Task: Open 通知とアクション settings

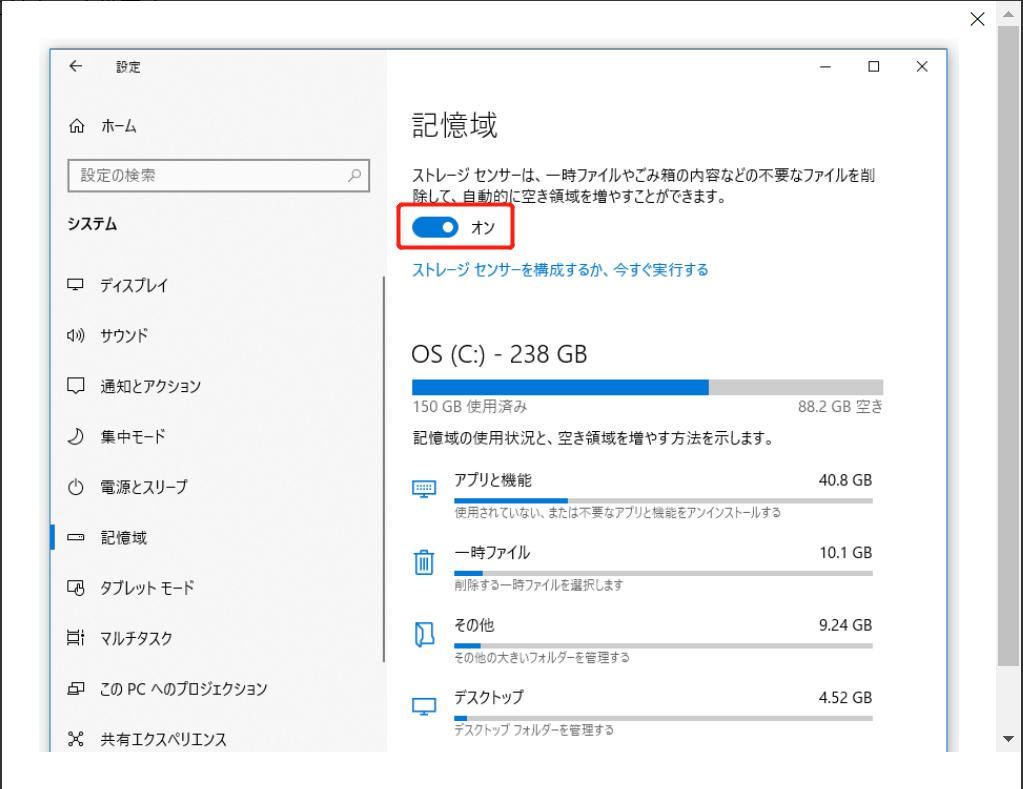Action: 151,386
